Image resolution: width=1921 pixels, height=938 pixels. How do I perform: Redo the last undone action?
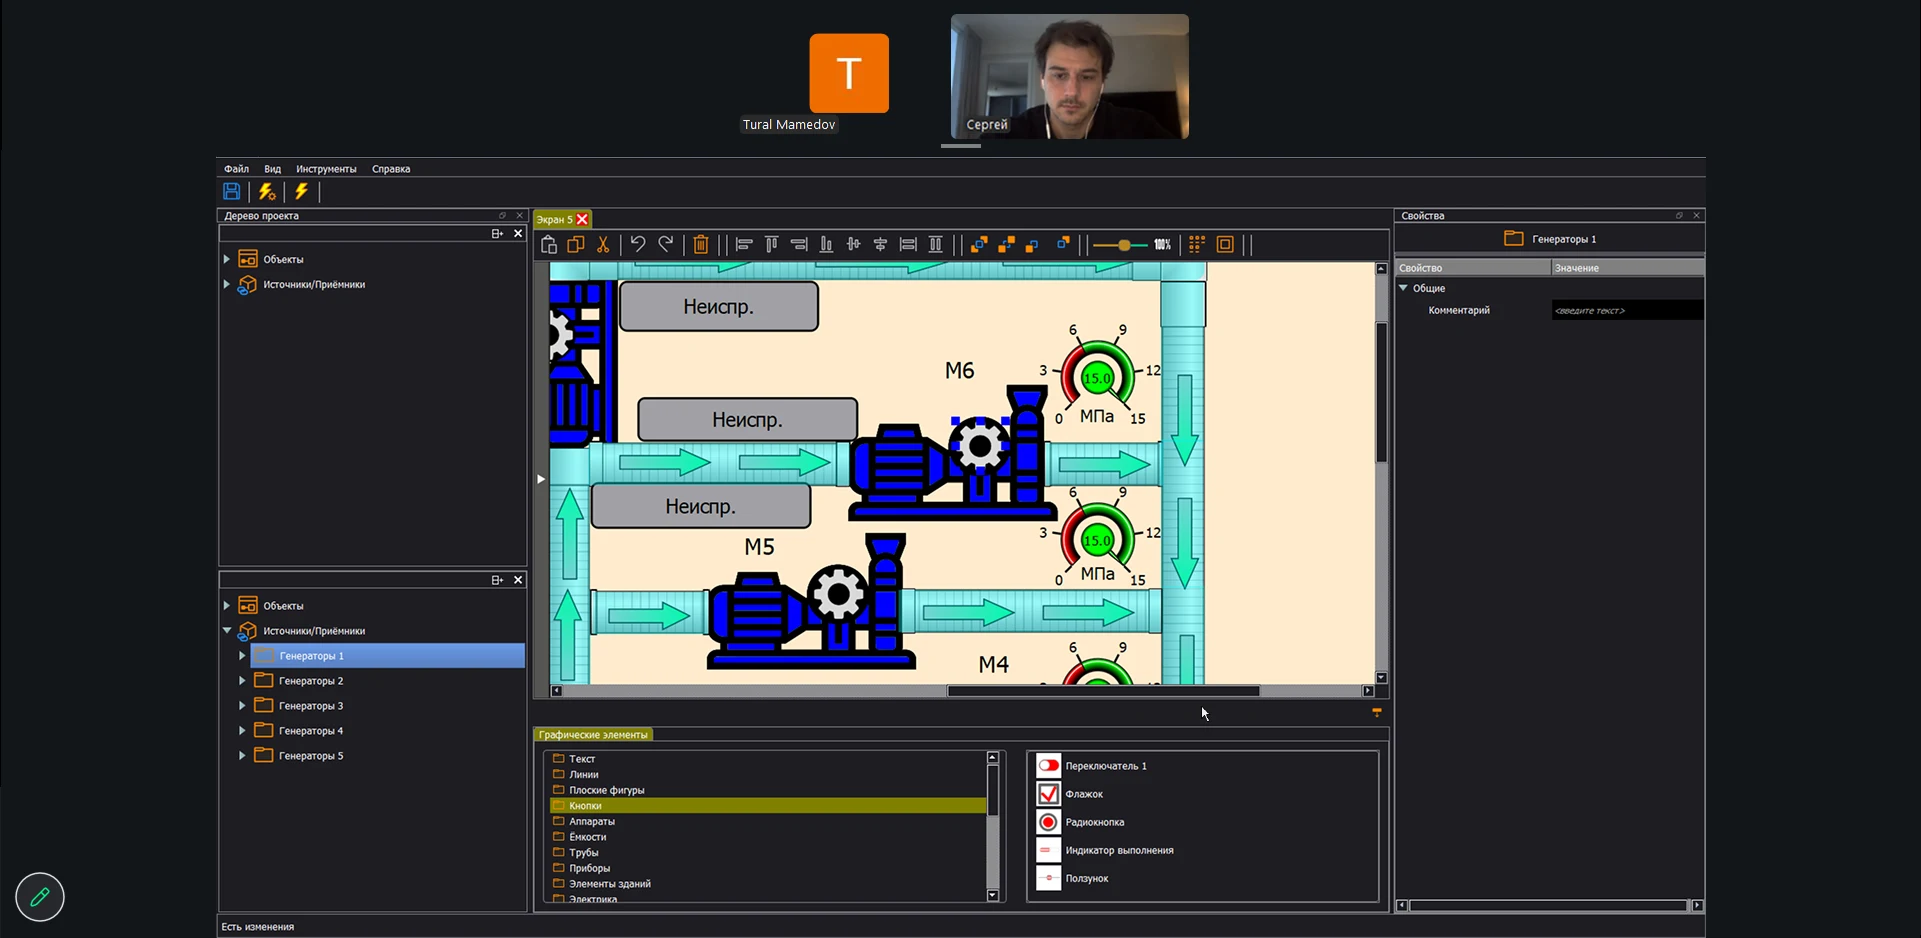[x=666, y=244]
